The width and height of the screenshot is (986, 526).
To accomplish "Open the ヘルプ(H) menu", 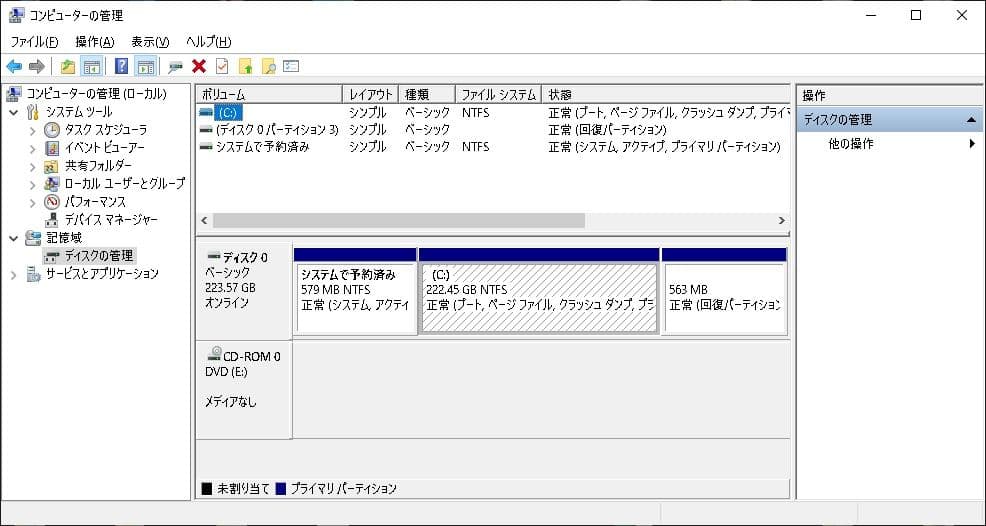I will coord(209,42).
